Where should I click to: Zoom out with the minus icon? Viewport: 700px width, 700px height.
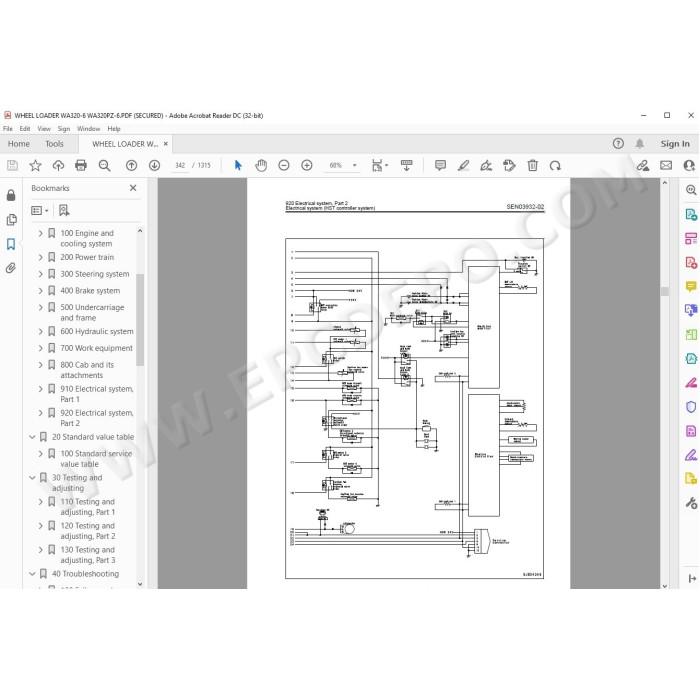[284, 166]
